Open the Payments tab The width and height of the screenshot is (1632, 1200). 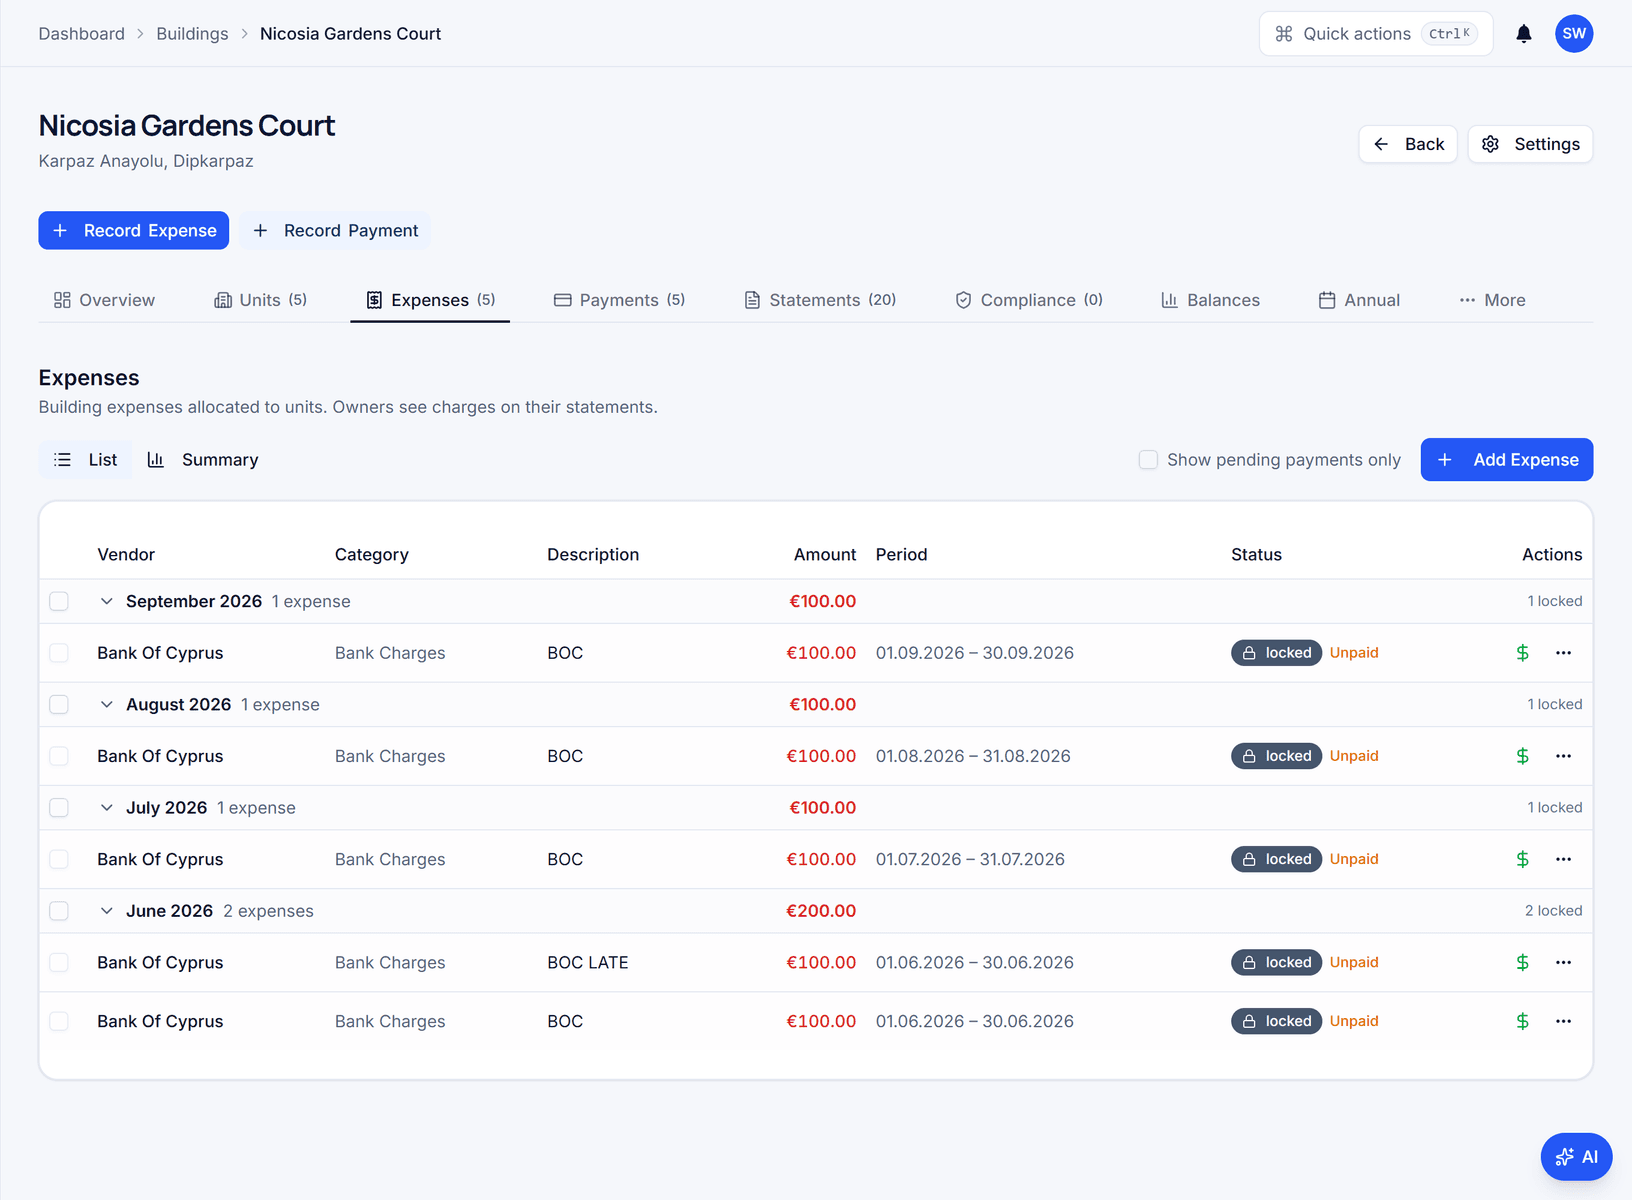(x=619, y=300)
